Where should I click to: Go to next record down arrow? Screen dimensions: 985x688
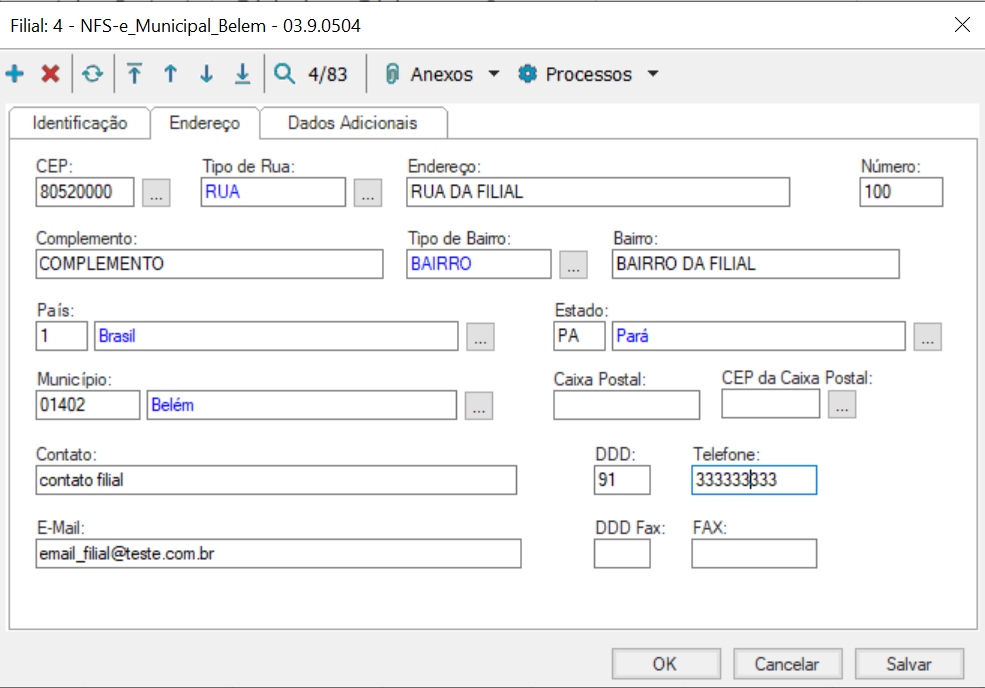click(x=206, y=74)
